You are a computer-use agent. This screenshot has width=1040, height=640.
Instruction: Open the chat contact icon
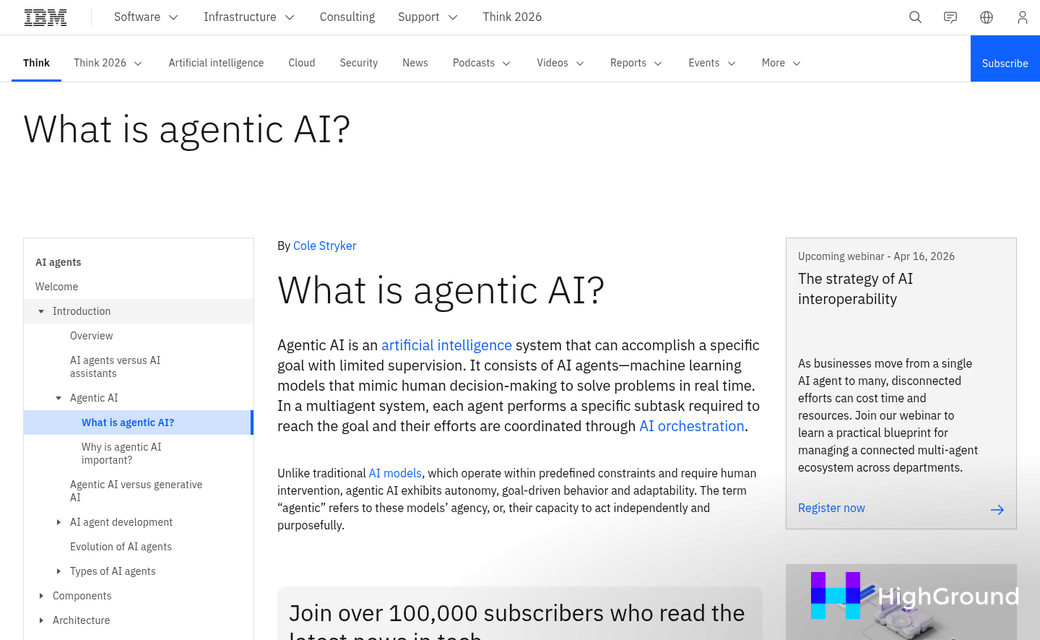(x=950, y=17)
